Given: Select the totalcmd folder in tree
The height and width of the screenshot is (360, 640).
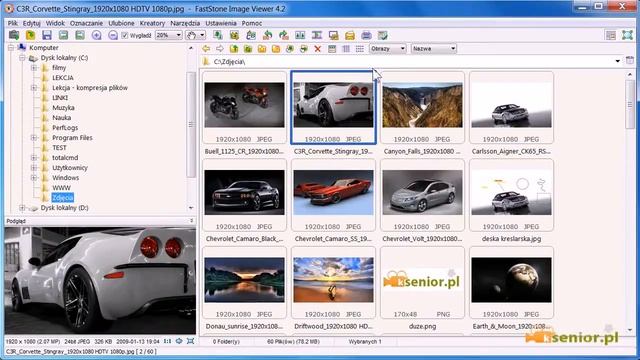Looking at the screenshot, I should [x=65, y=158].
